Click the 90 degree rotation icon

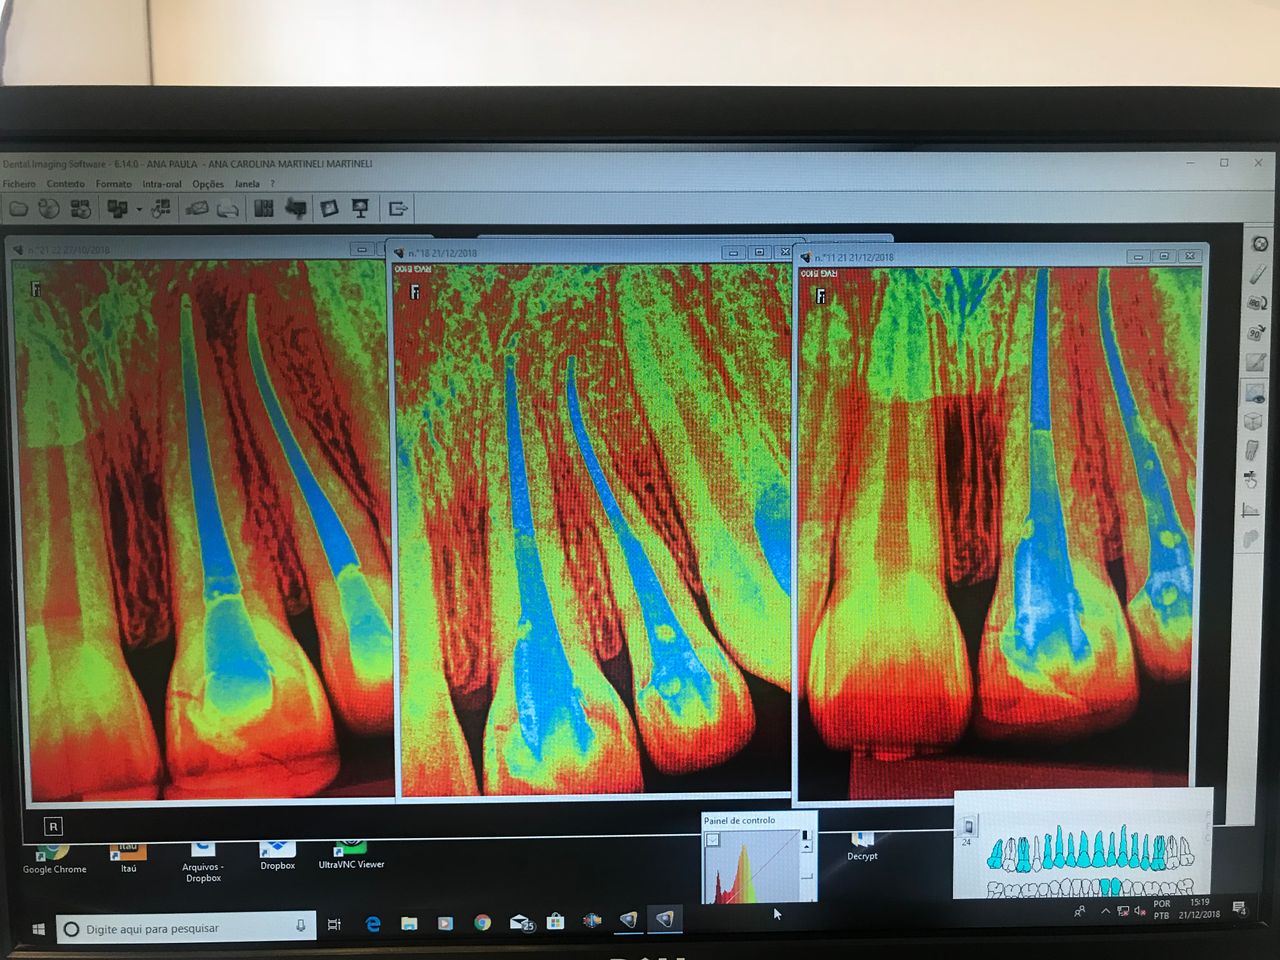click(1256, 333)
